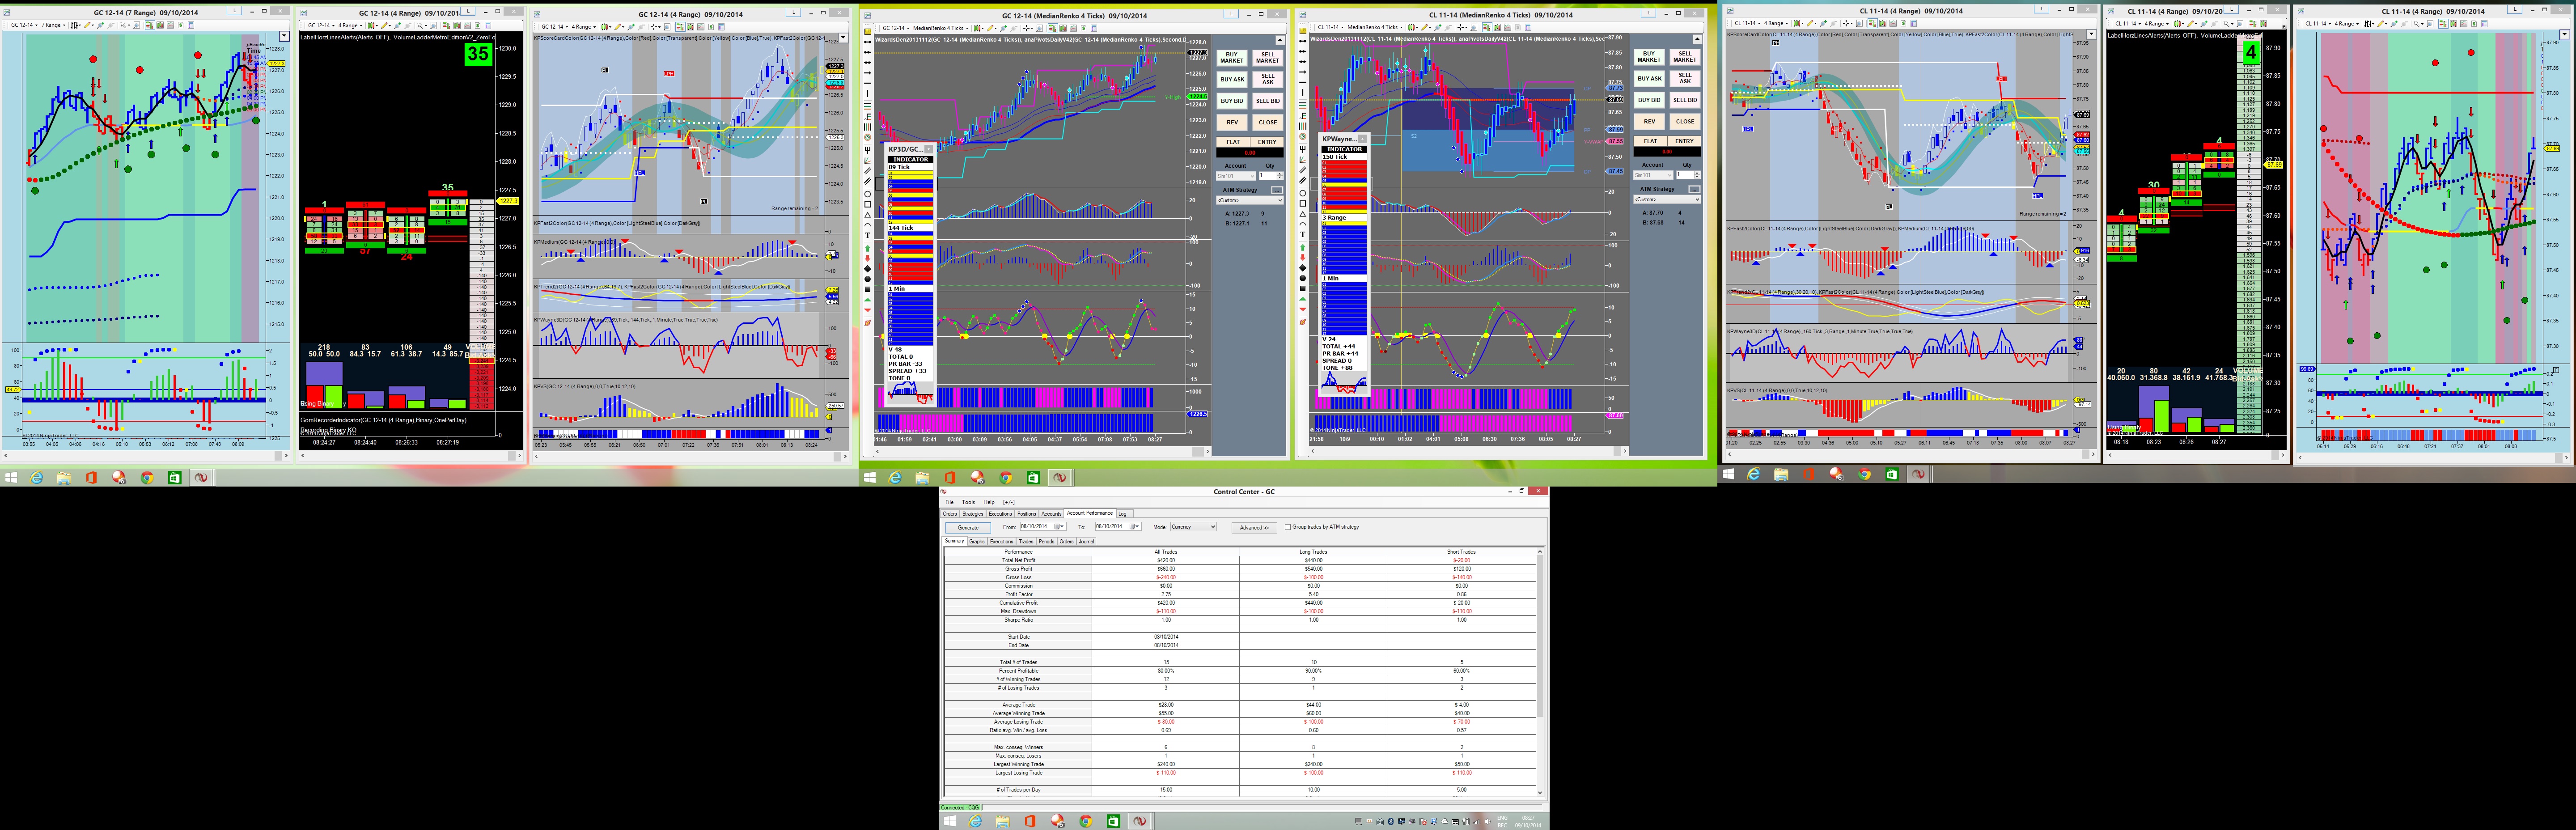Click SELL BID in CL MedianRenko chart trader
Image resolution: width=2576 pixels, height=830 pixels.
[1685, 100]
